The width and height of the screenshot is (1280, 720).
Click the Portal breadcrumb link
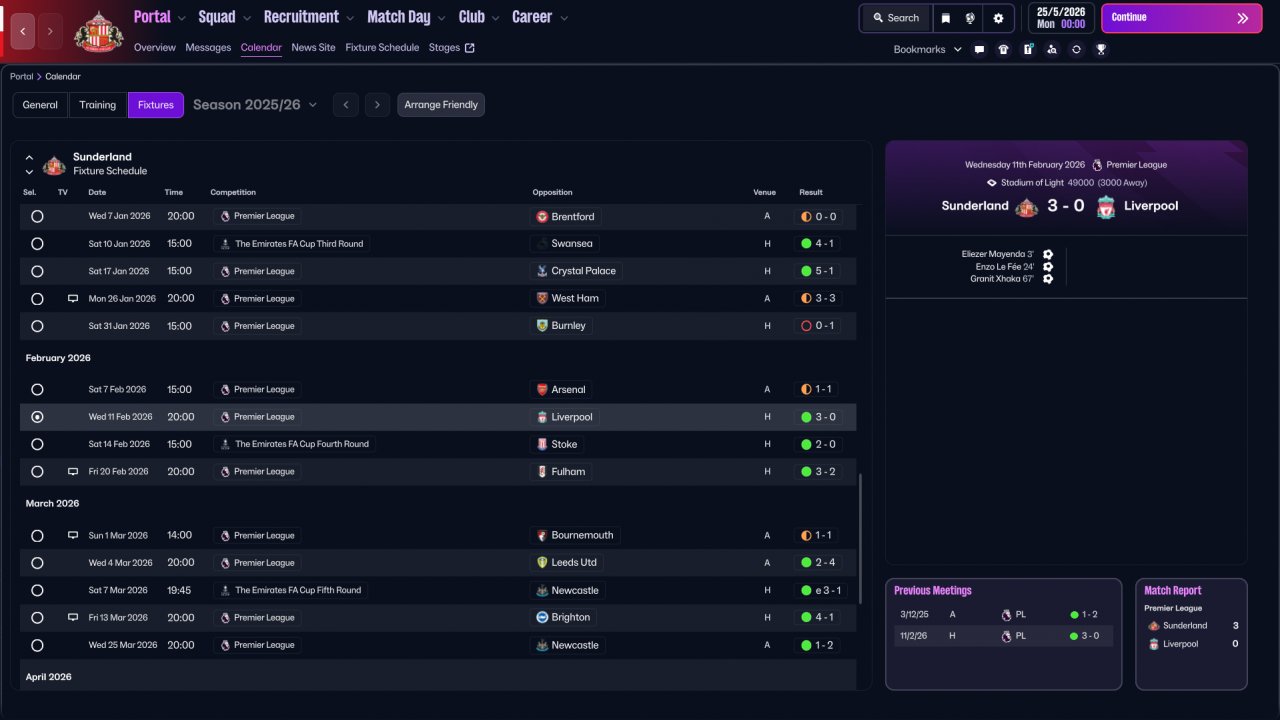pyautogui.click(x=22, y=77)
